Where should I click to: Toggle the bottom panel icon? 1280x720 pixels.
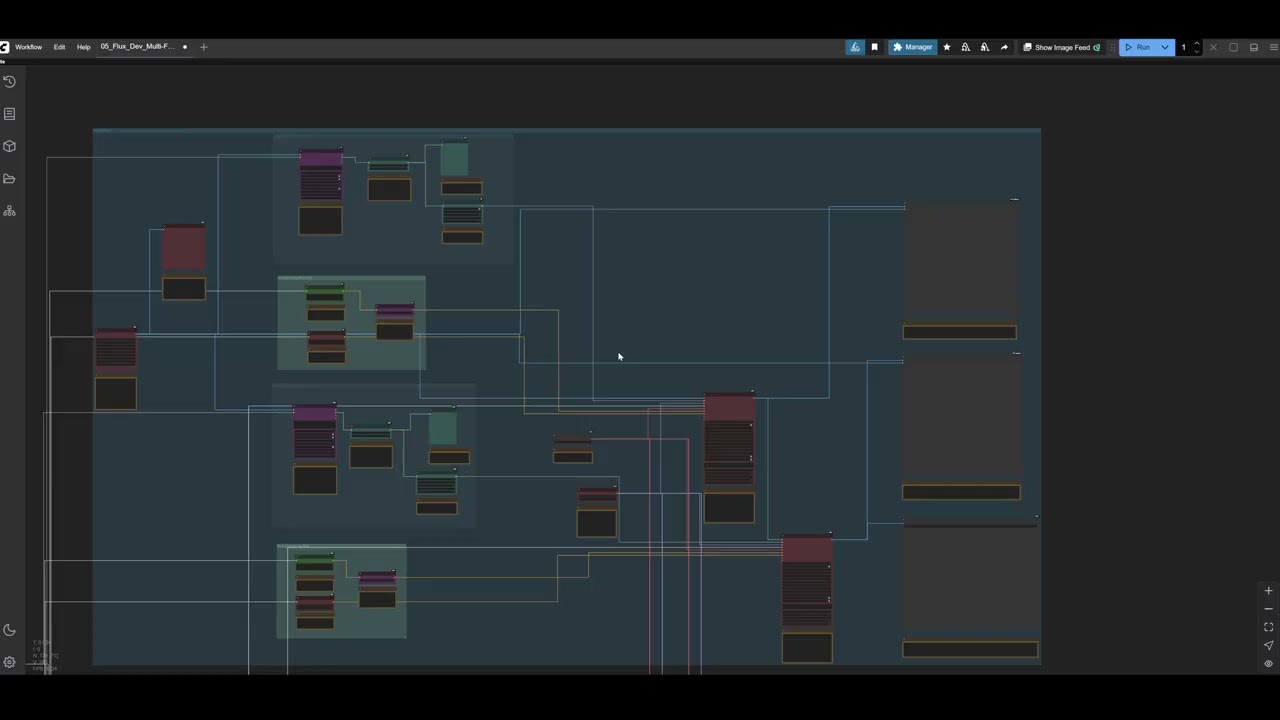coord(1254,47)
